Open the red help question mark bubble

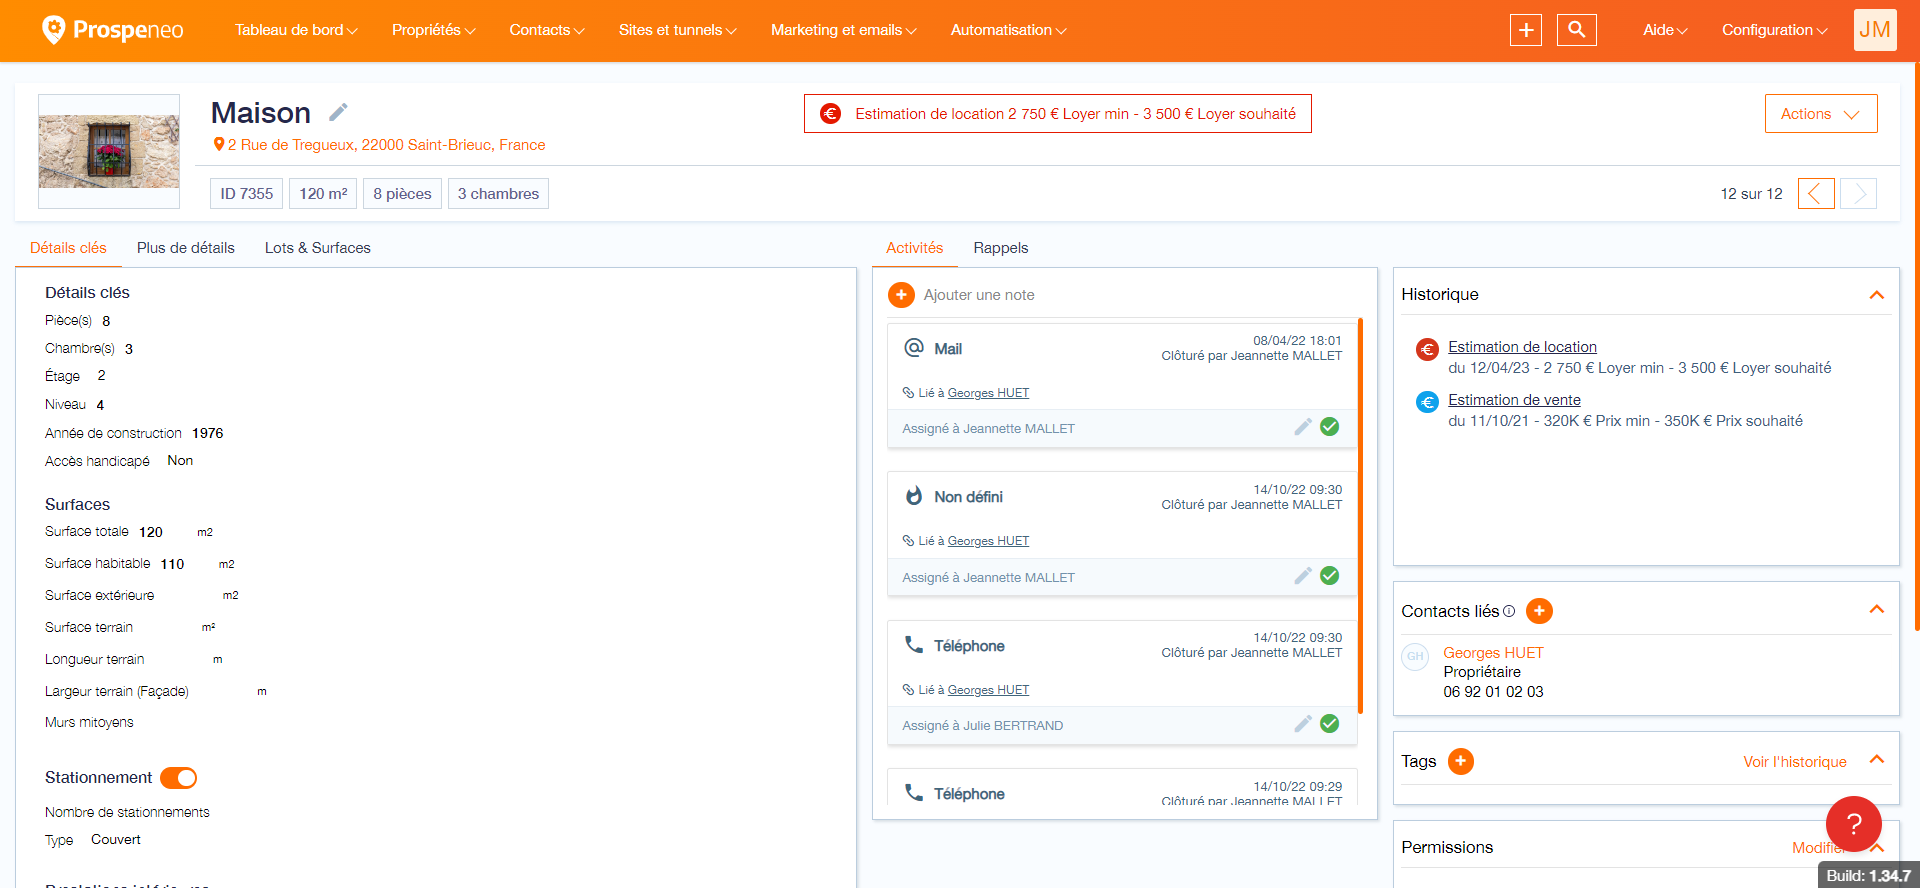1853,824
